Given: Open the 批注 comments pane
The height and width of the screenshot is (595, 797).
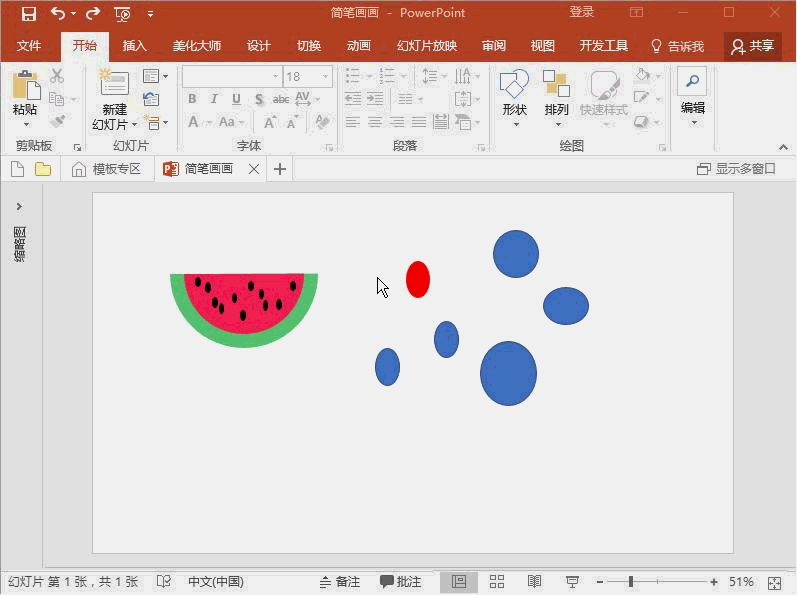Looking at the screenshot, I should [x=401, y=582].
